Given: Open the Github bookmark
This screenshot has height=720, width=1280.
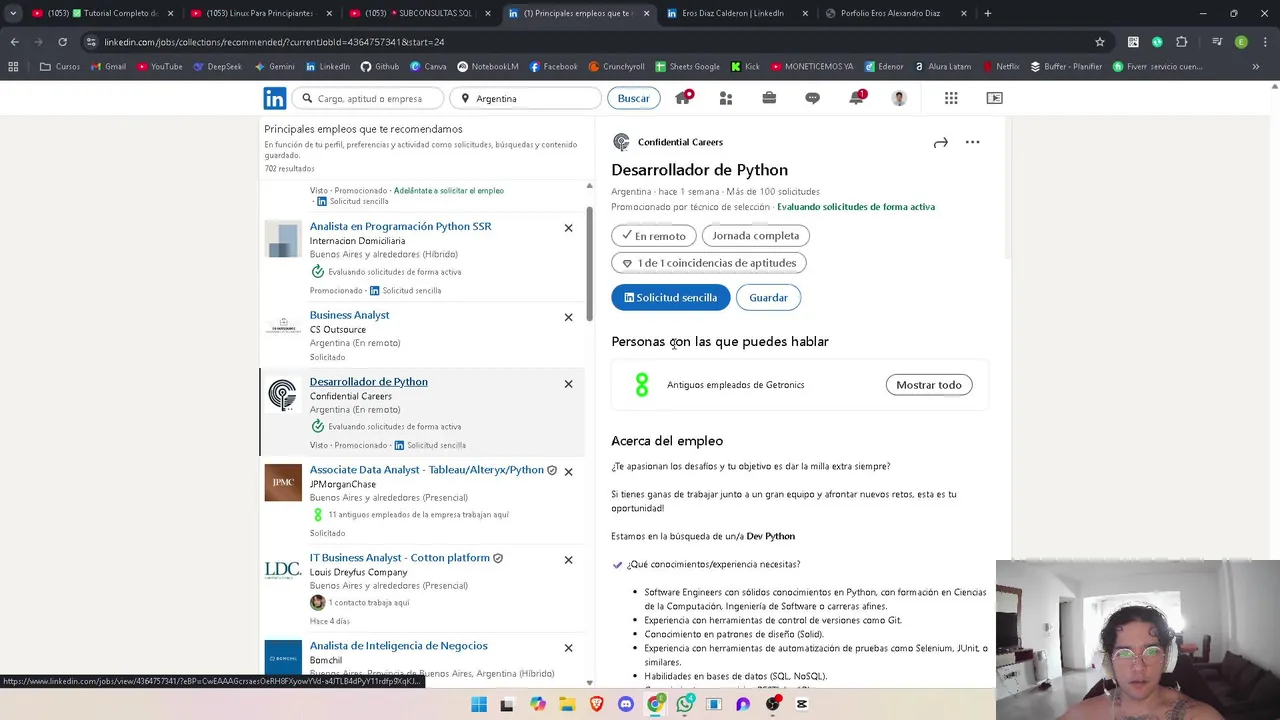Looking at the screenshot, I should point(379,67).
